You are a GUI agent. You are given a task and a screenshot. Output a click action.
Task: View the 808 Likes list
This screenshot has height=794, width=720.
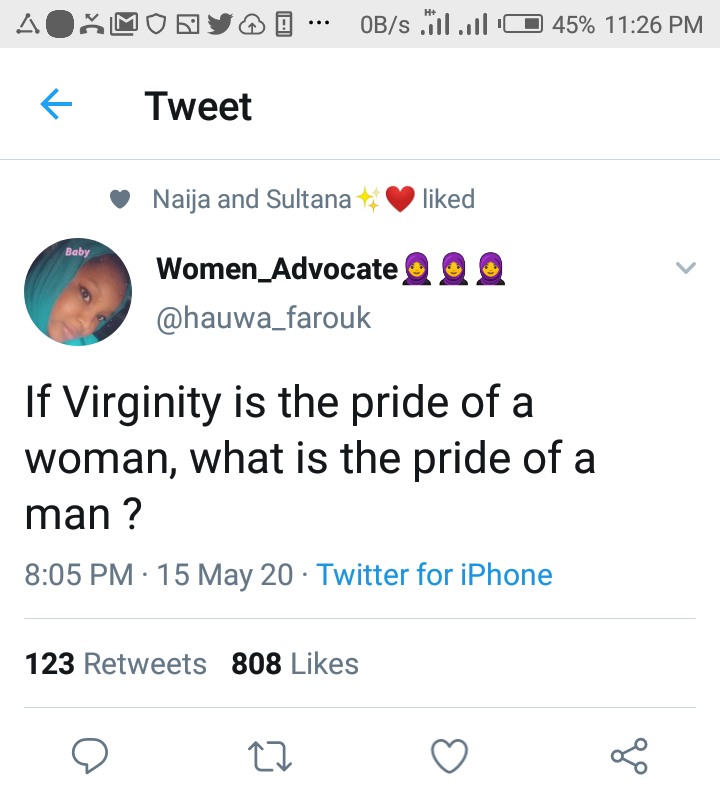(295, 664)
